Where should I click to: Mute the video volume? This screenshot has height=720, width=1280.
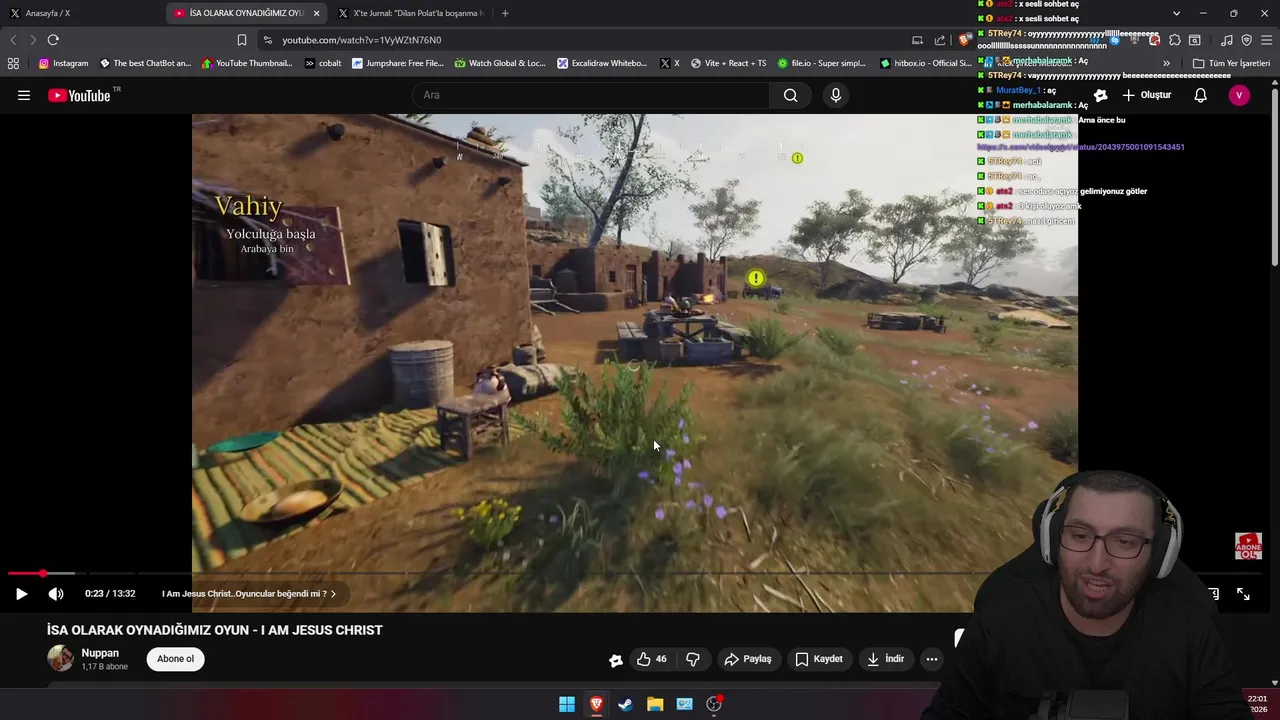pos(56,594)
